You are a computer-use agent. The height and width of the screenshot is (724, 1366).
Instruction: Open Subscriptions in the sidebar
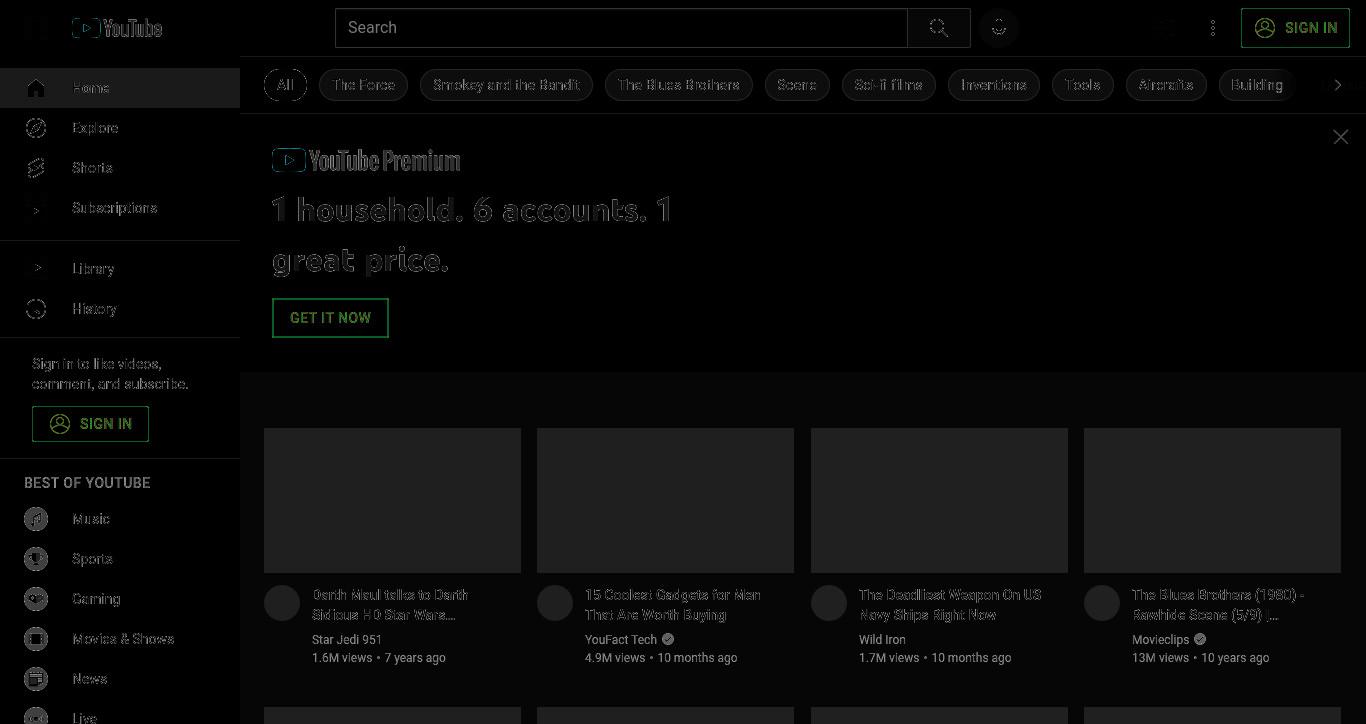click(120, 208)
